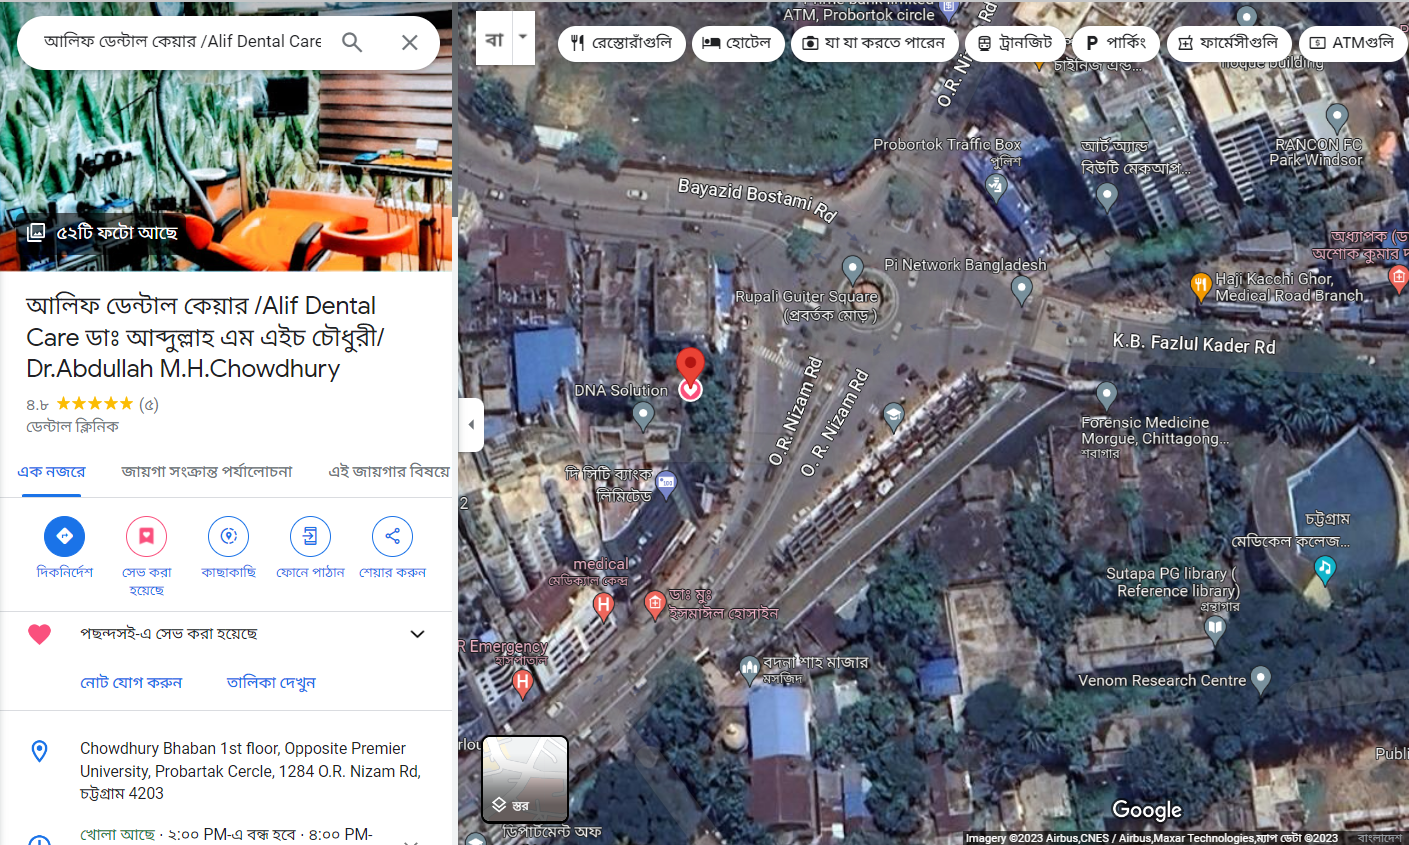The height and width of the screenshot is (845, 1409).
Task: Click the opening hours (খোলা আছে) text
Action: click(117, 834)
